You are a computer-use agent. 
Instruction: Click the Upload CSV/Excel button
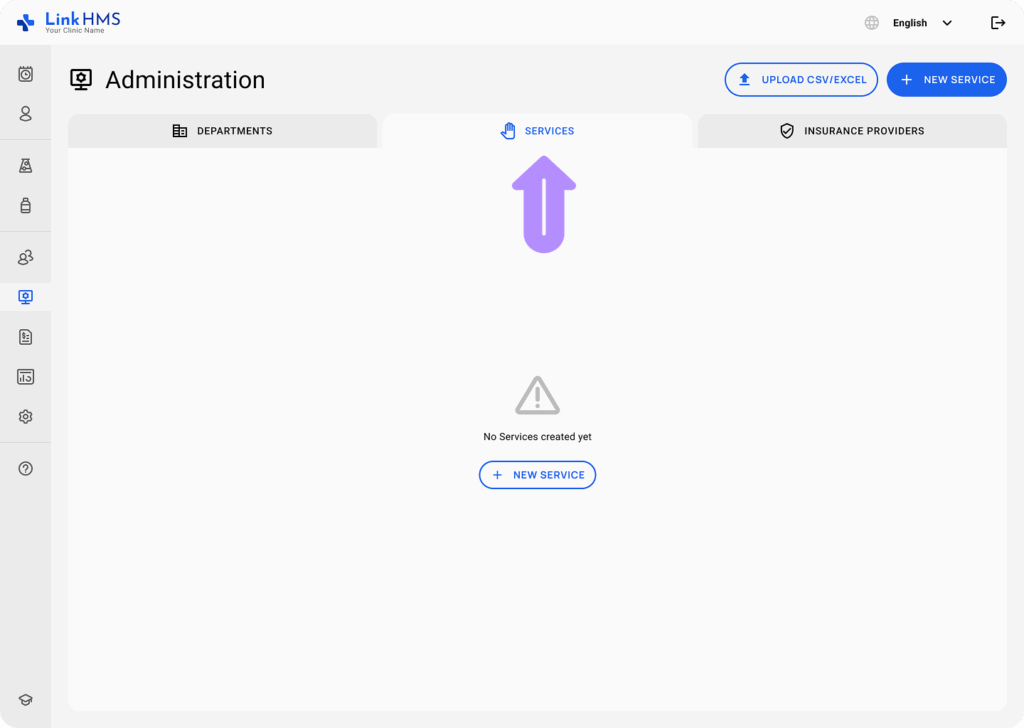click(x=801, y=80)
